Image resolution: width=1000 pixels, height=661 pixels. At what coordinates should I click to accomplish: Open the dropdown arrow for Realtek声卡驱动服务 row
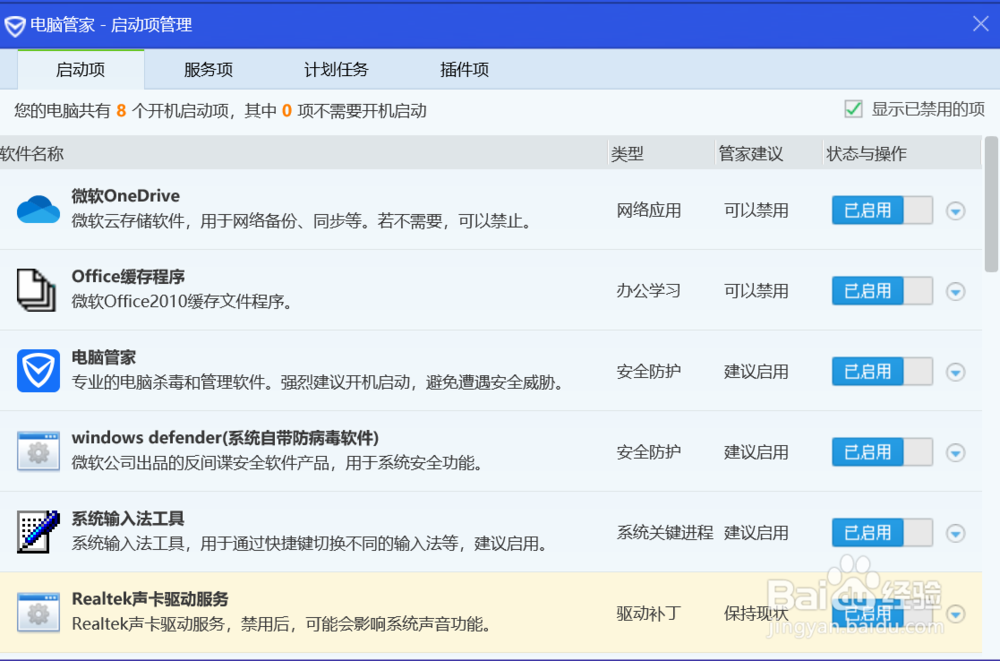955,614
